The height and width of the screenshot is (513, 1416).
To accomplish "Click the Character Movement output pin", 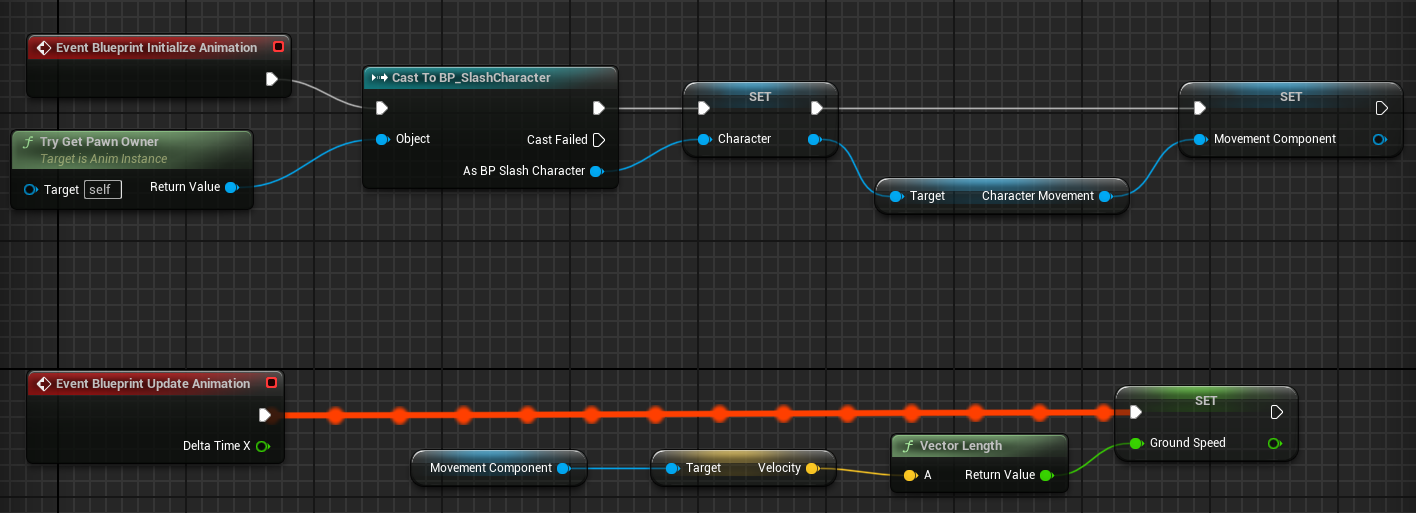I will [1105, 196].
